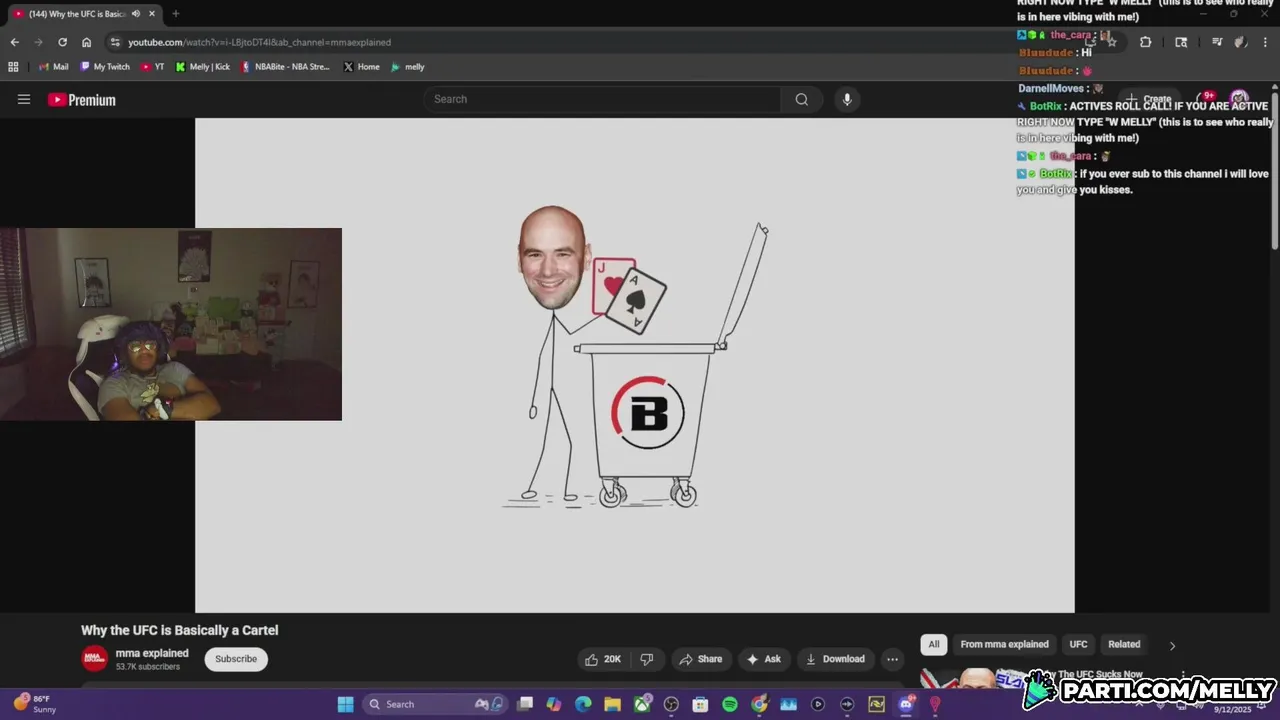Open Discord from taskbar
The height and width of the screenshot is (720, 1280).
click(x=906, y=704)
